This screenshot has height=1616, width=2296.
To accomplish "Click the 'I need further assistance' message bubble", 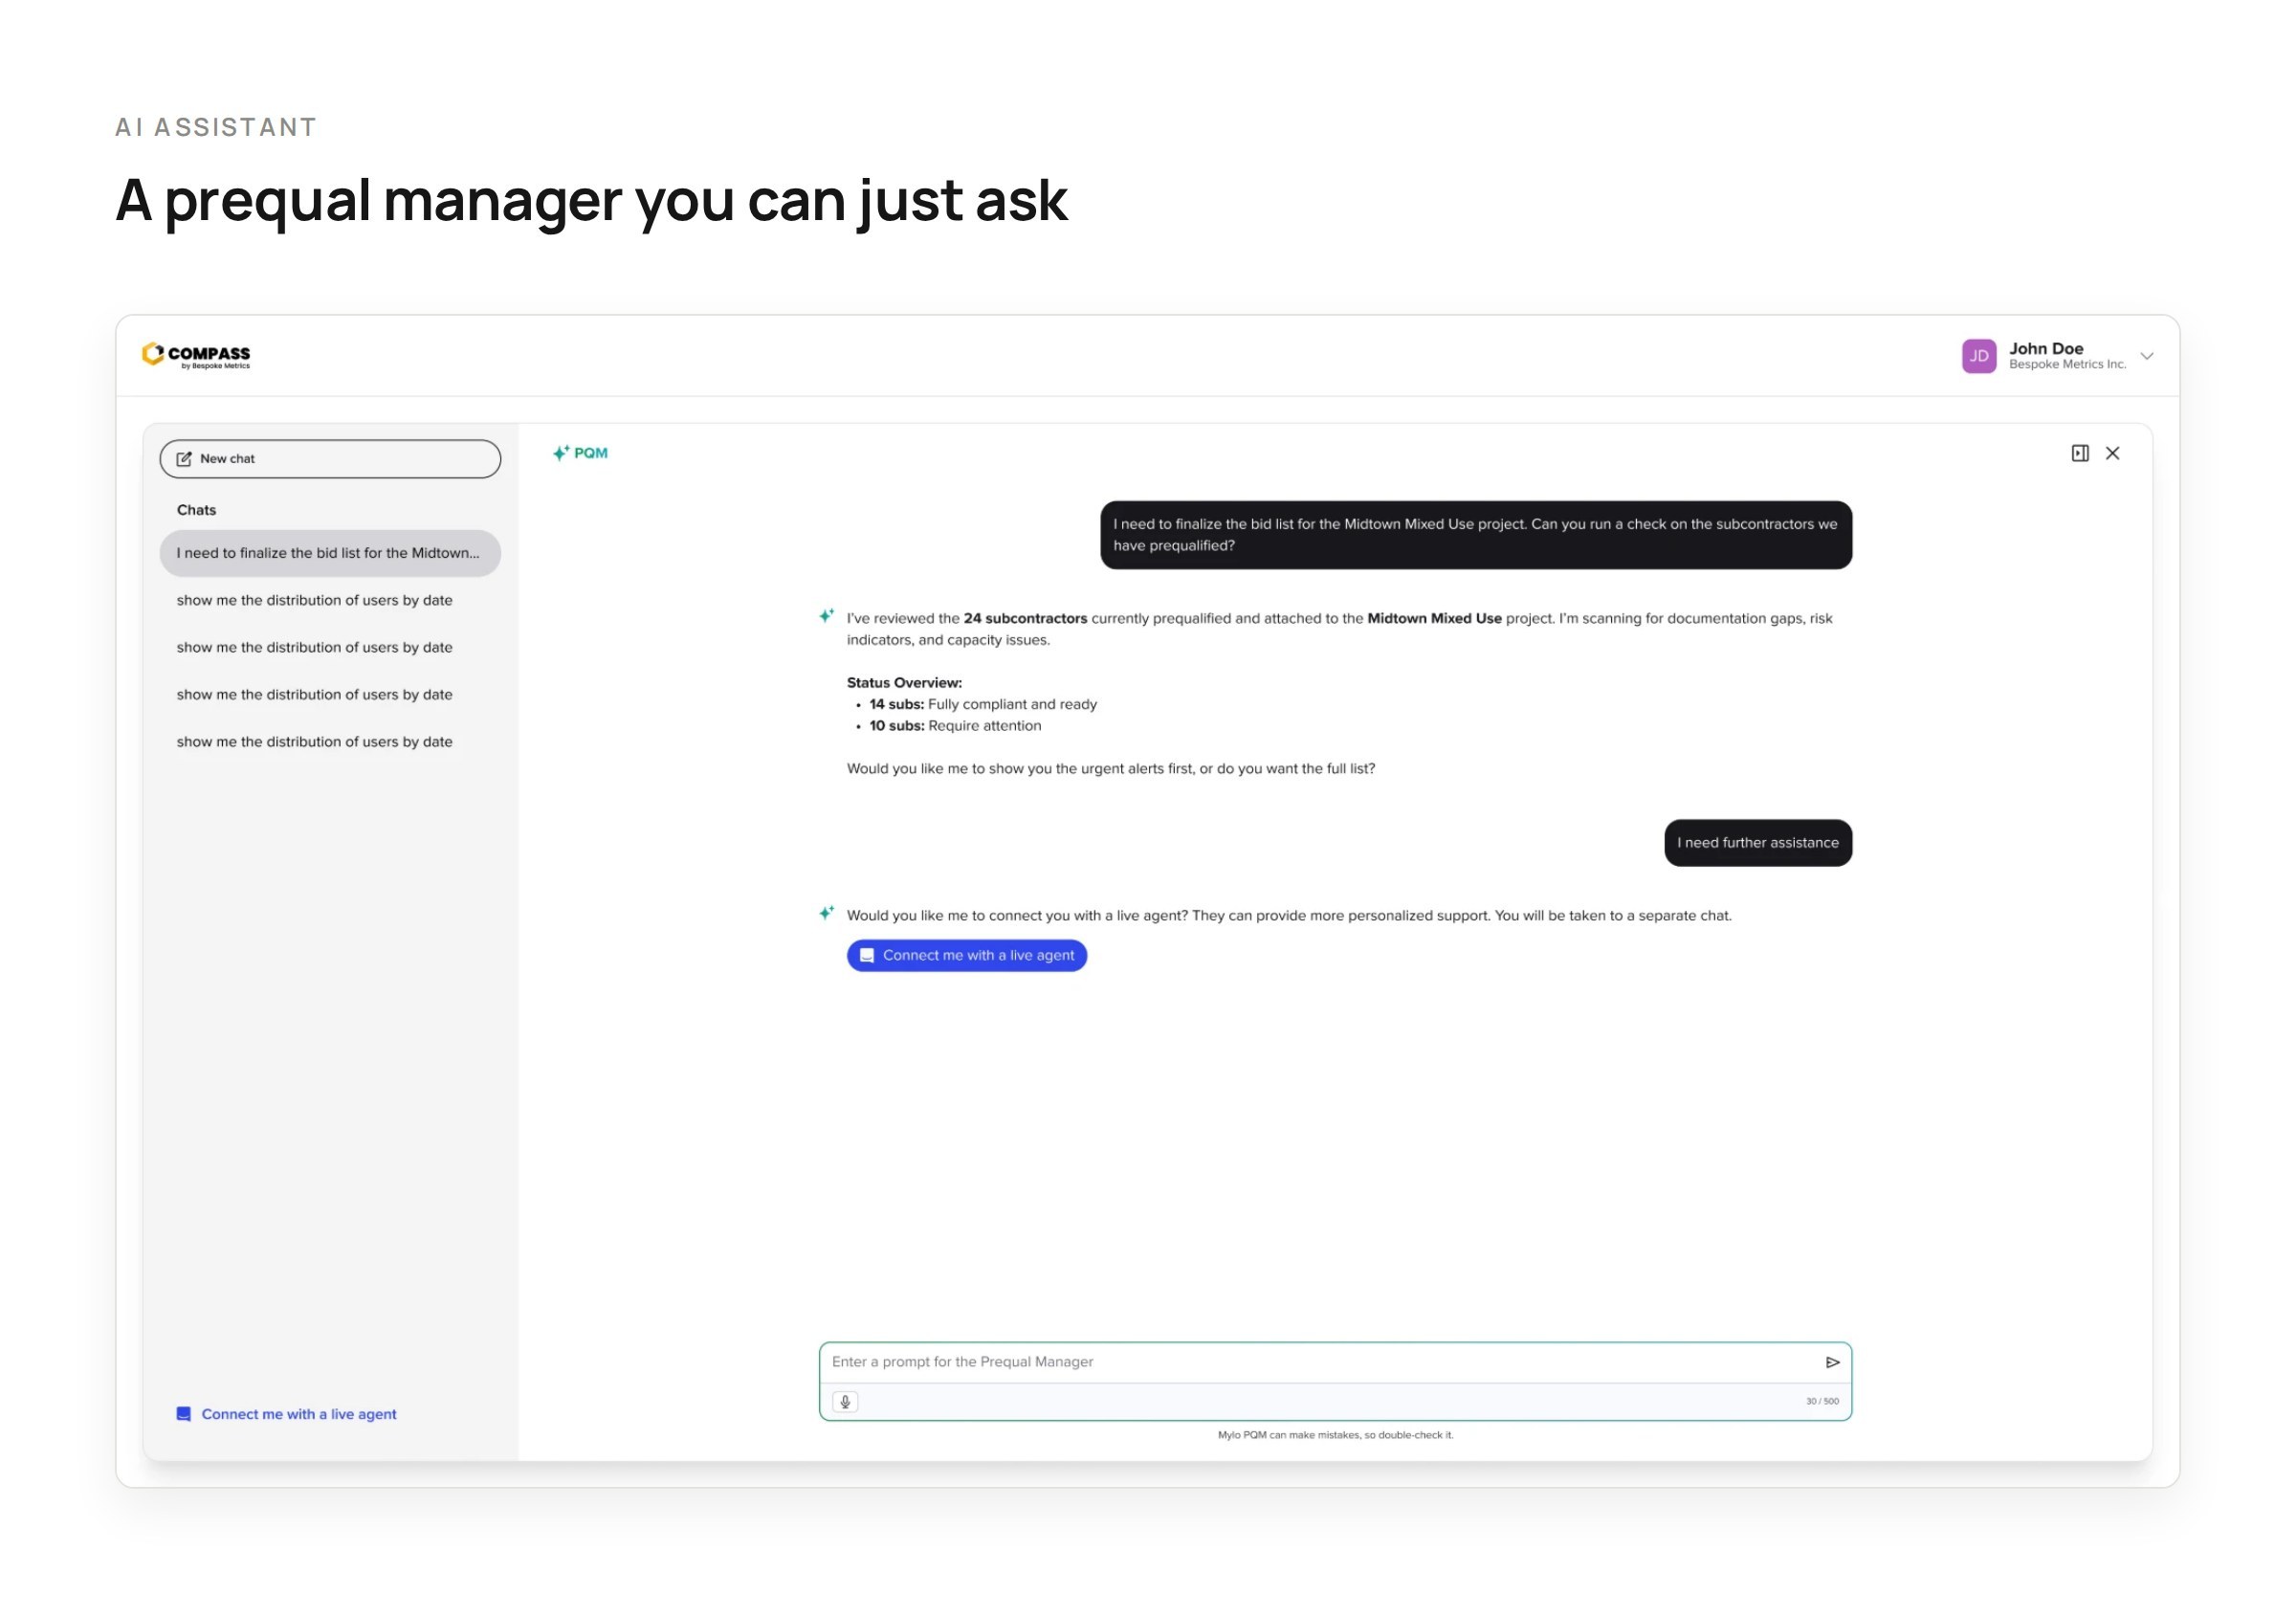I will (1757, 843).
